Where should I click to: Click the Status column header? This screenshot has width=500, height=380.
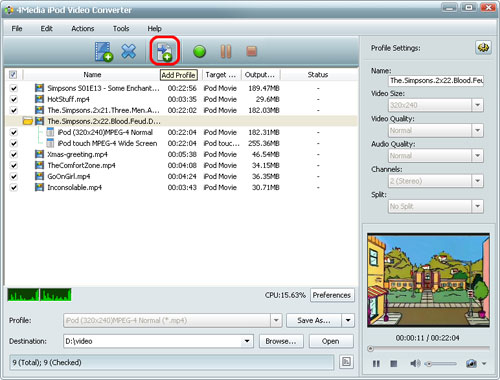[x=318, y=75]
